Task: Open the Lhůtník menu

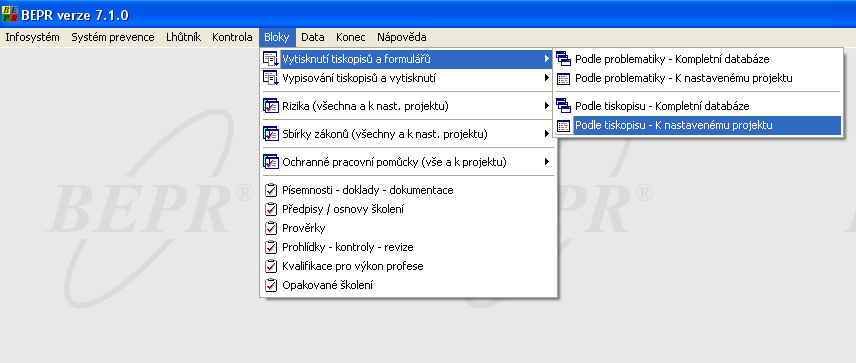Action: tap(183, 37)
